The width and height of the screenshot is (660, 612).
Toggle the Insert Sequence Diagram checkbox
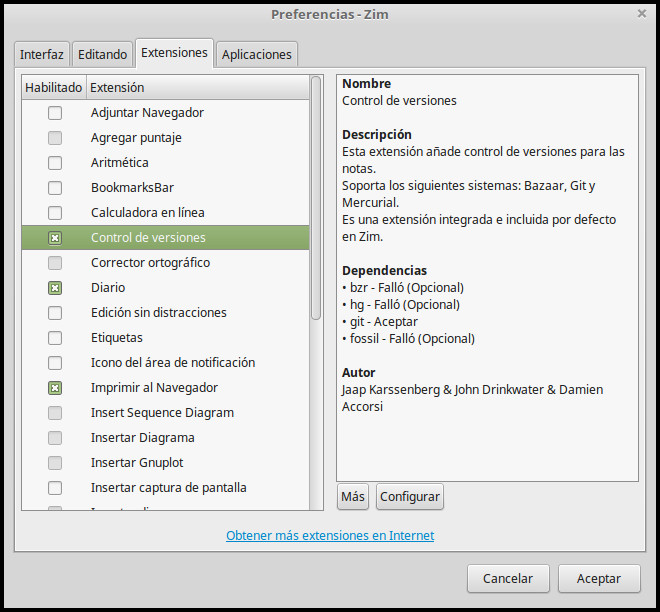pos(55,413)
